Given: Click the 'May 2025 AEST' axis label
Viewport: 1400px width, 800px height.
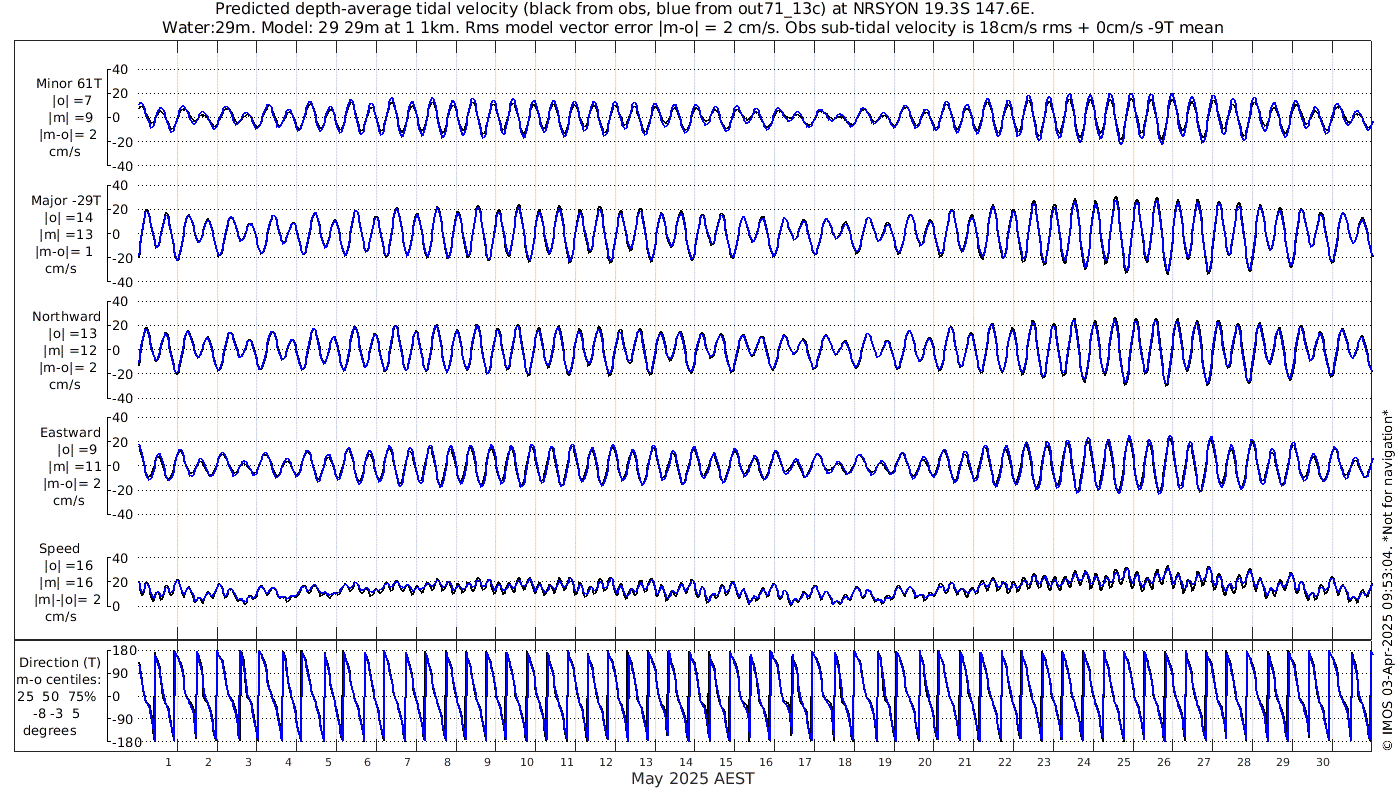Looking at the screenshot, I should 692,778.
